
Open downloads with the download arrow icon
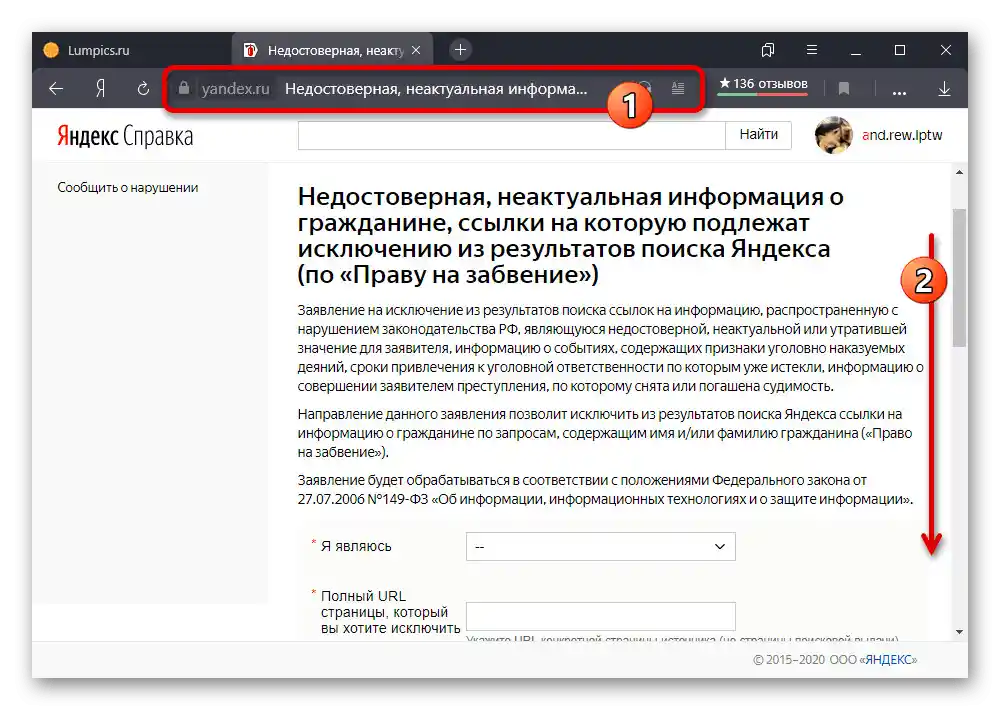pyautogui.click(x=945, y=89)
